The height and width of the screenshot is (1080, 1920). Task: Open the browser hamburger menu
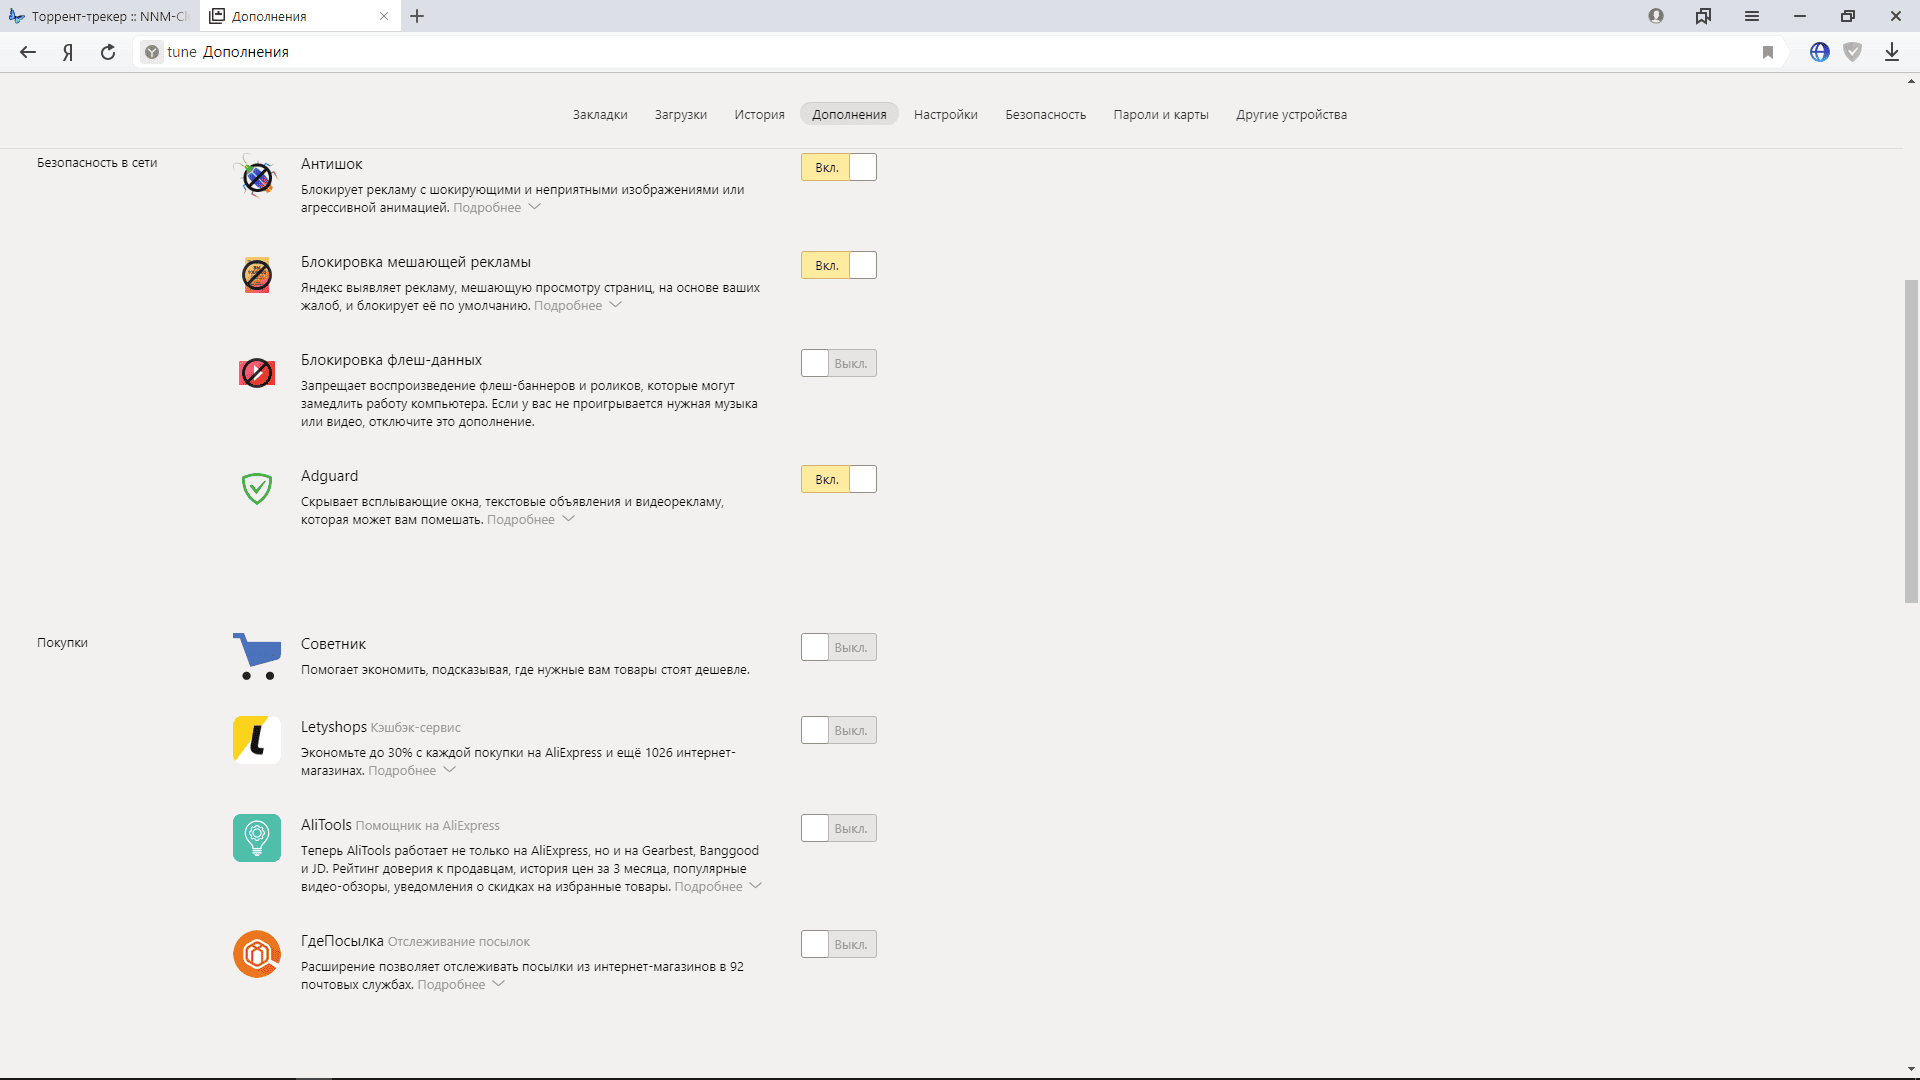pos(1752,16)
